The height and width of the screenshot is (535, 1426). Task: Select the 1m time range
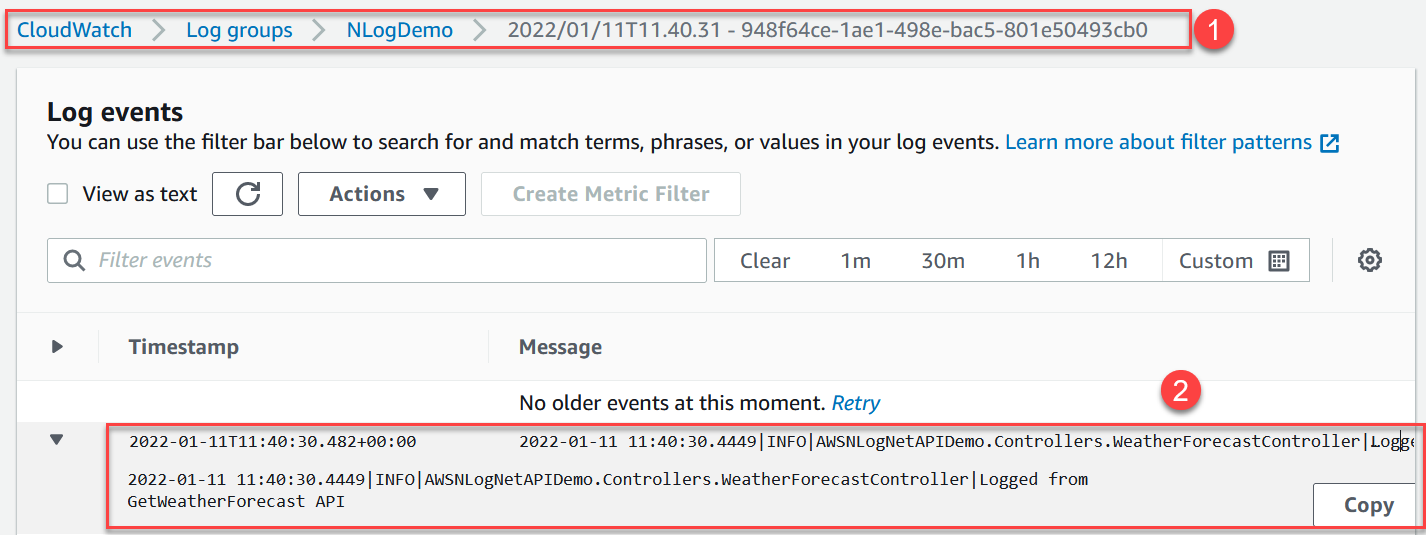coord(855,260)
